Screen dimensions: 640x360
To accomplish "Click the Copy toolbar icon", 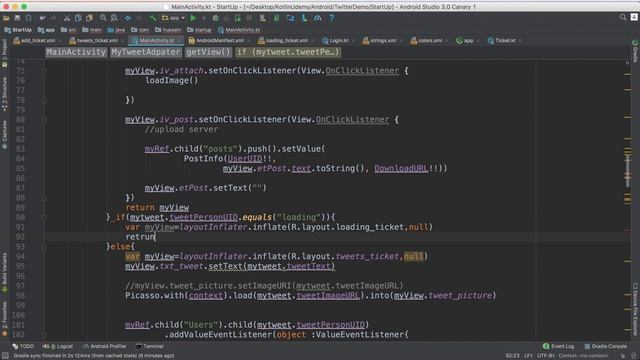I will pos(78,18).
